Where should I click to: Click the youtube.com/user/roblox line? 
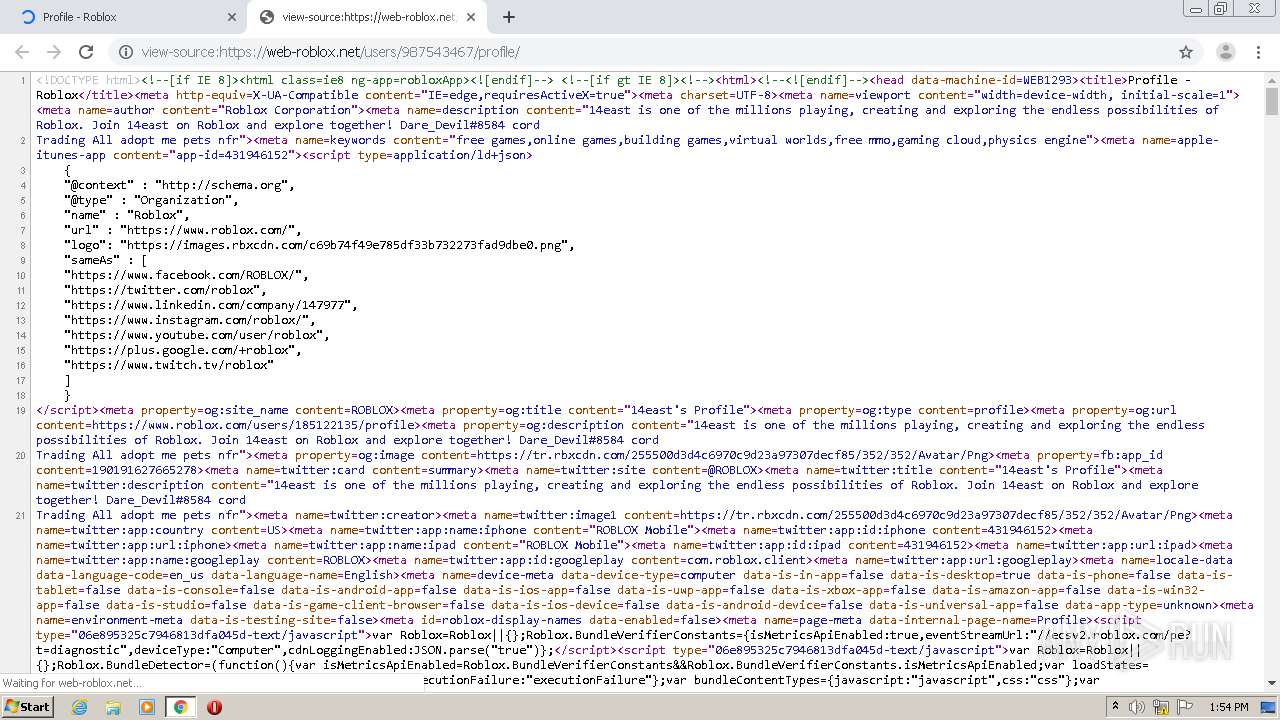(196, 335)
